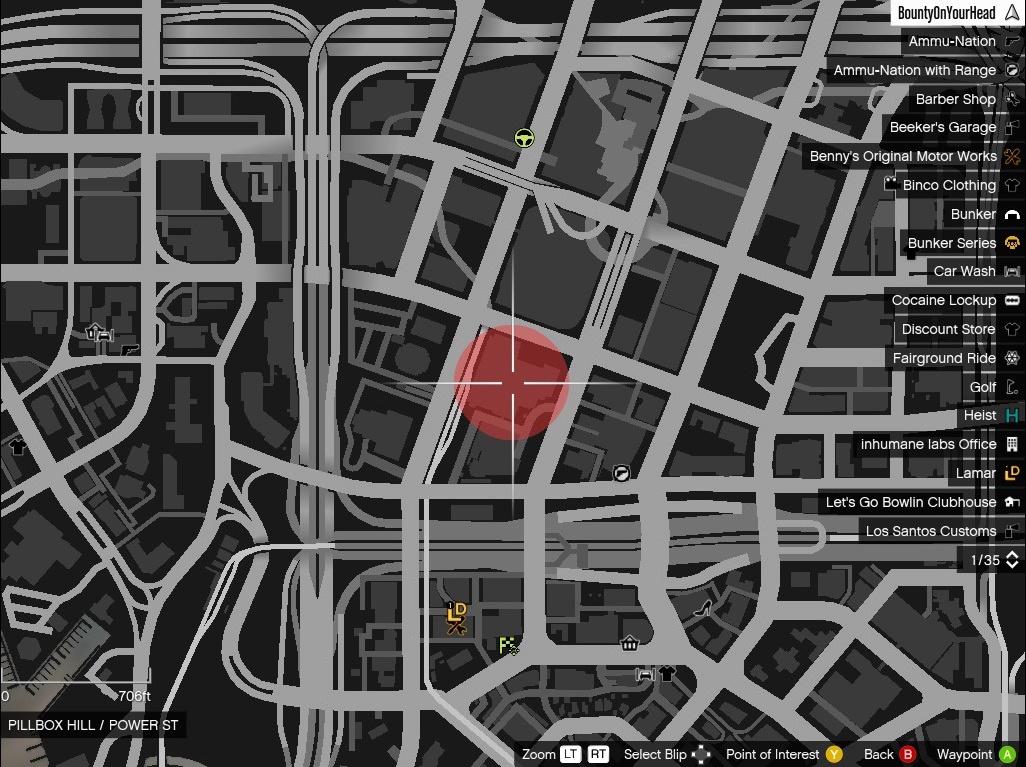Select the BountyOnYourHead player entry
This screenshot has width=1026, height=767.
[x=946, y=13]
